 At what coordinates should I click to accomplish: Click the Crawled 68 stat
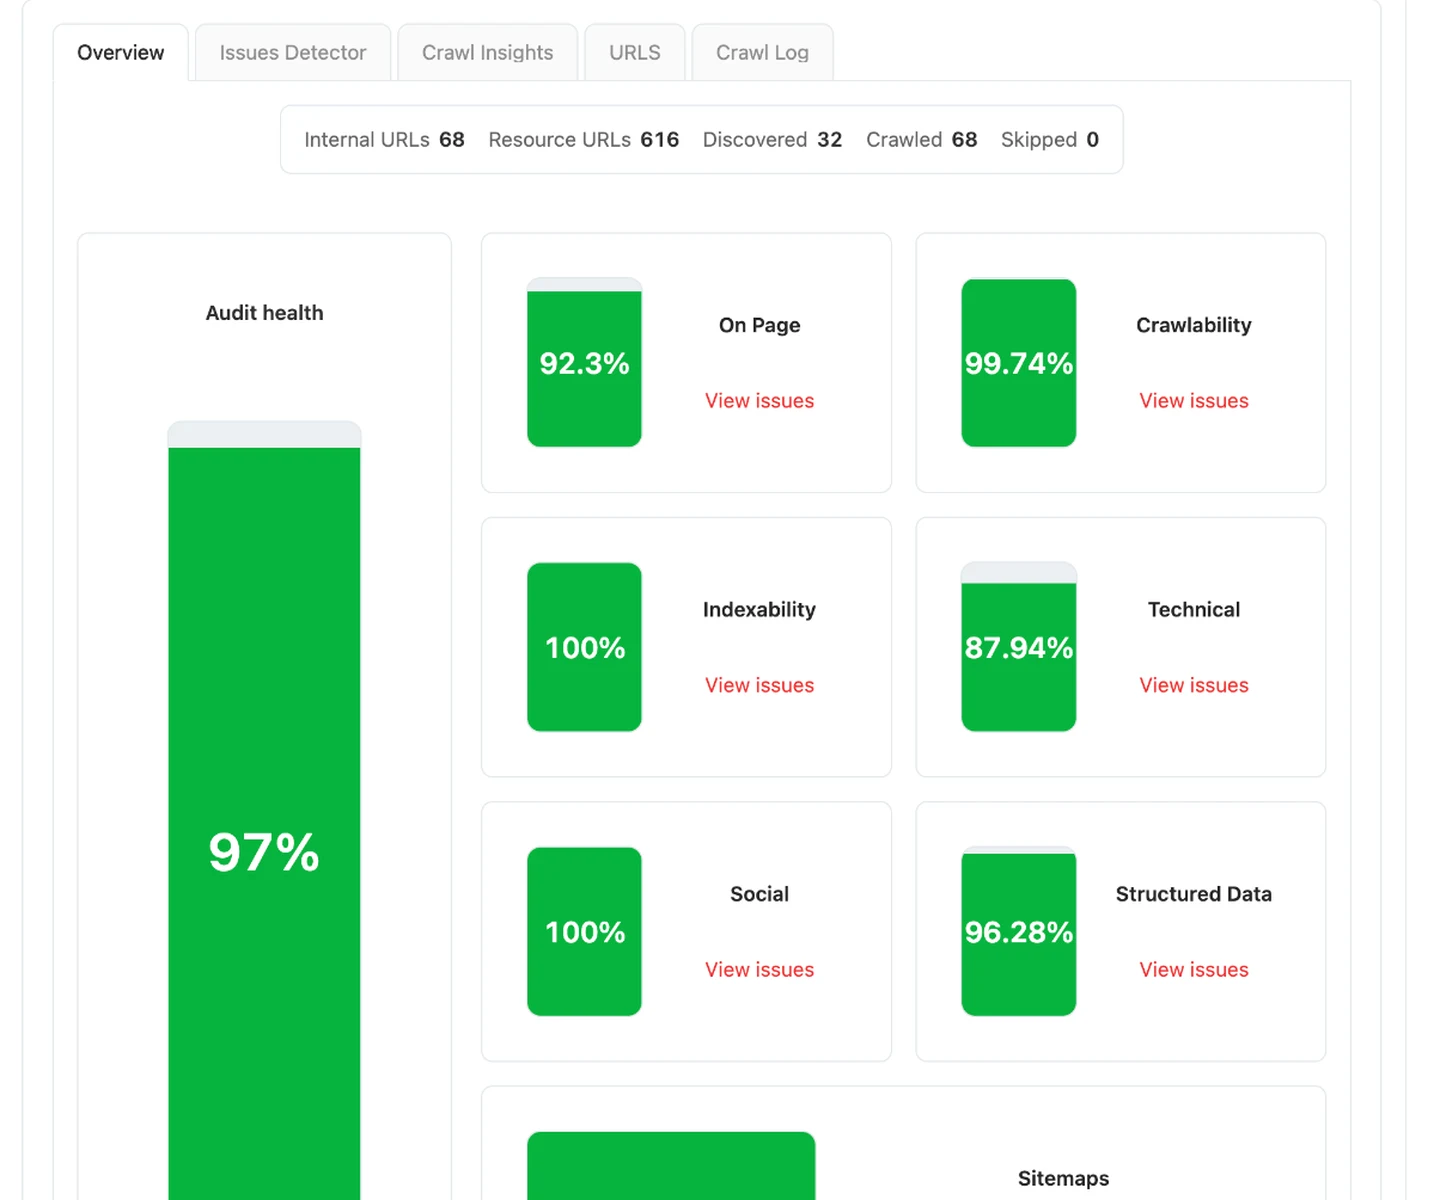click(921, 140)
